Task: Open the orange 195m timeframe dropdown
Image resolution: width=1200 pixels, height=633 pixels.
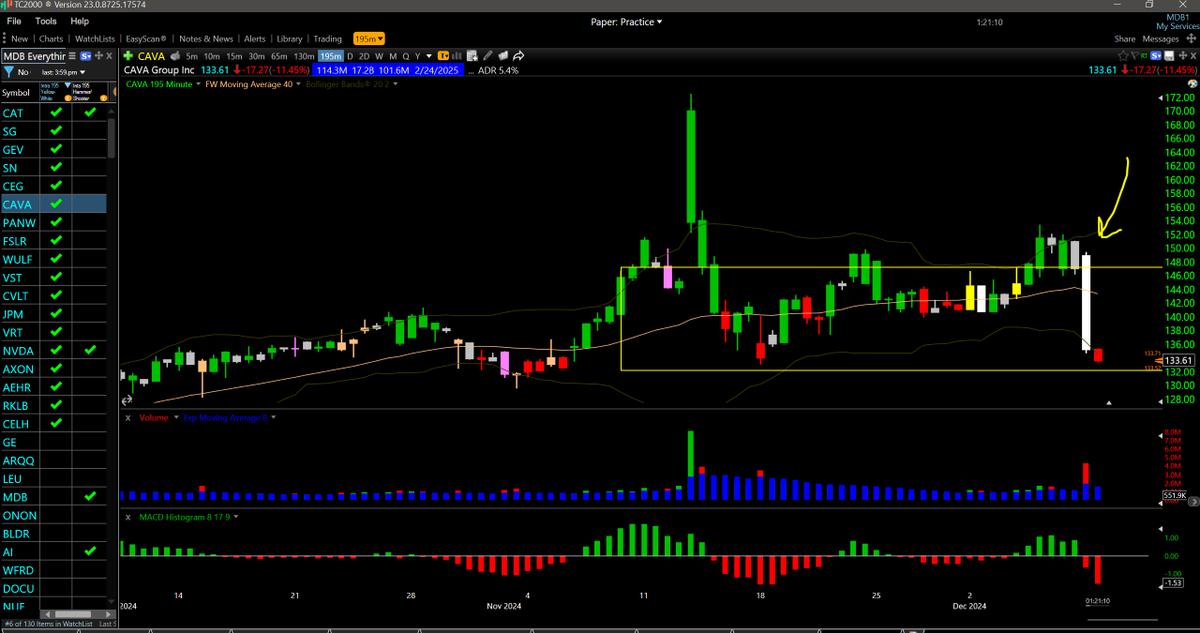Action: click(367, 38)
